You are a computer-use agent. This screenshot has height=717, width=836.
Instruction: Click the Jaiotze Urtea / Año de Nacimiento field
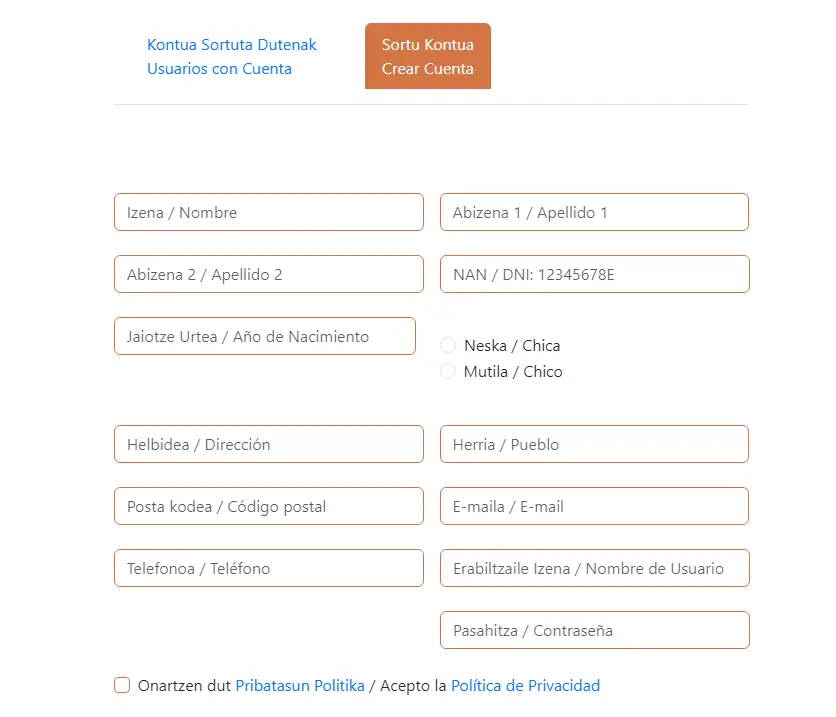click(x=265, y=336)
